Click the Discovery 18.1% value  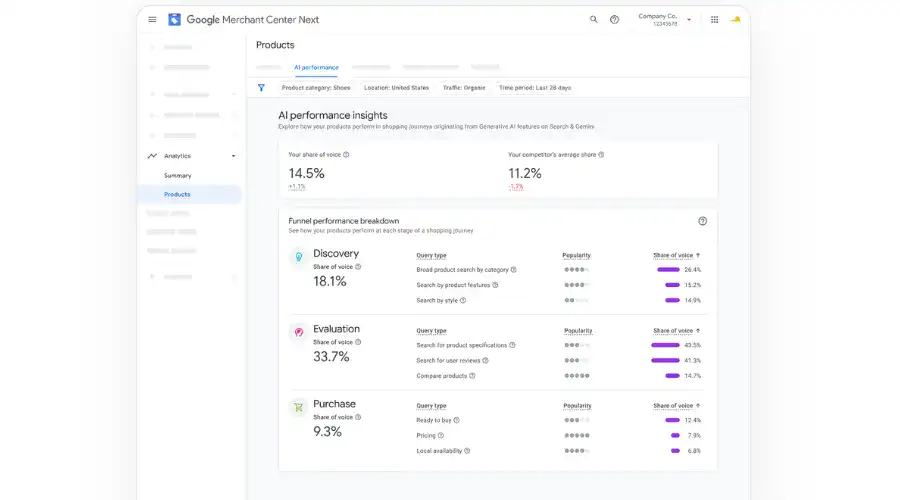point(329,281)
